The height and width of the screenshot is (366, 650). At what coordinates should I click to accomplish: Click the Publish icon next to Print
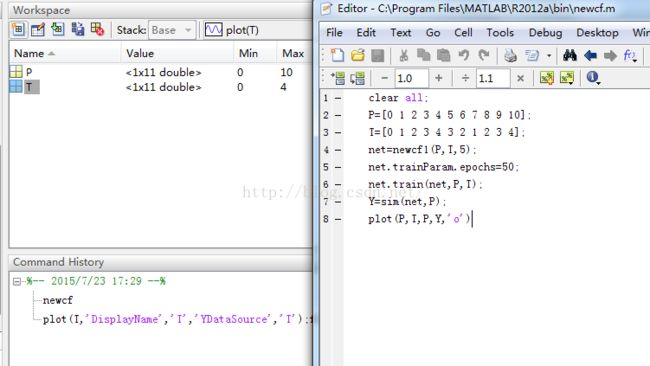tap(532, 55)
